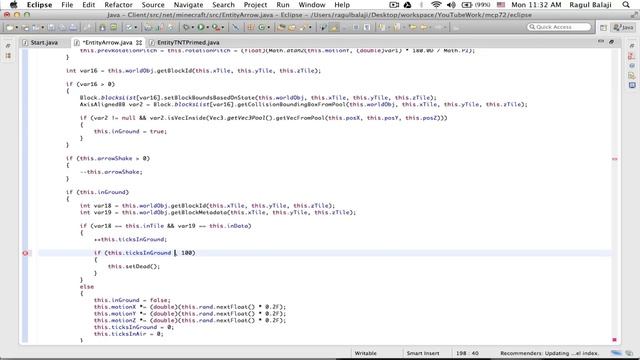Click the Debug bug icon

[186, 27]
